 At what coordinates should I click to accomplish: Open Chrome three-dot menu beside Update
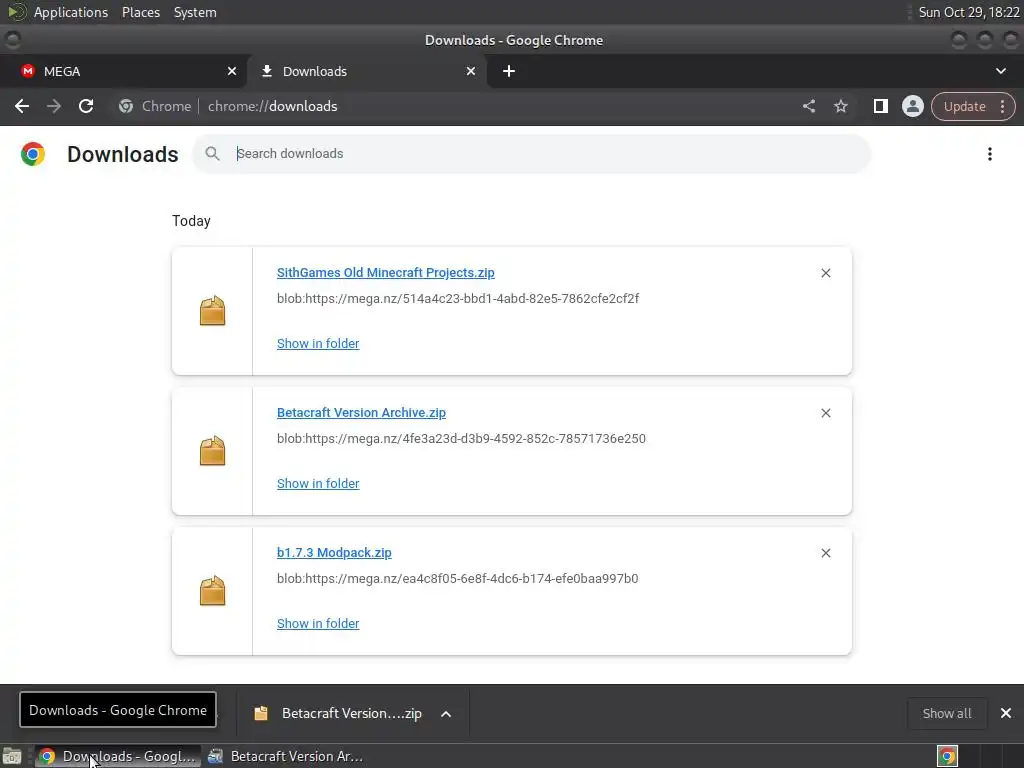pos(1002,106)
